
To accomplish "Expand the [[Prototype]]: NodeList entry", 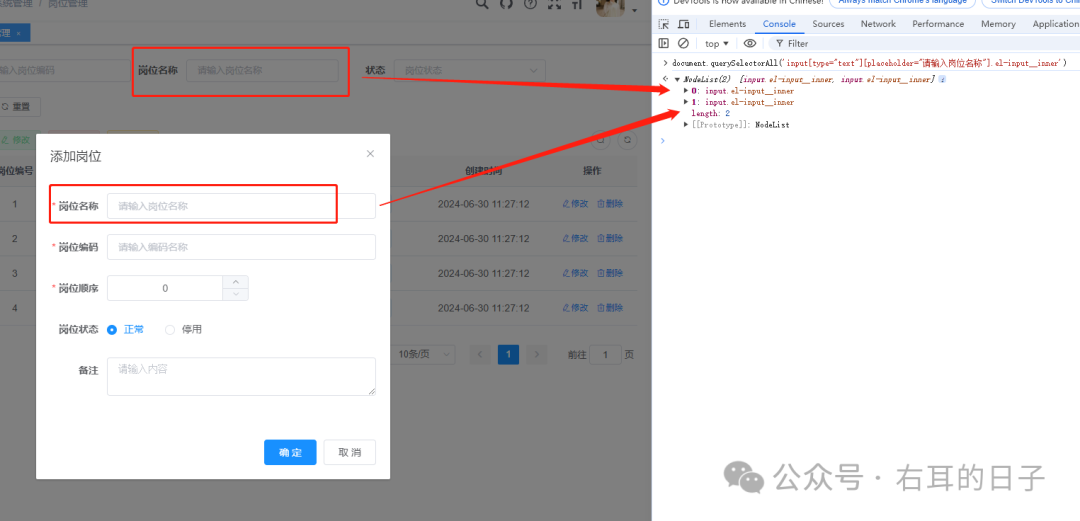I will coord(685,125).
